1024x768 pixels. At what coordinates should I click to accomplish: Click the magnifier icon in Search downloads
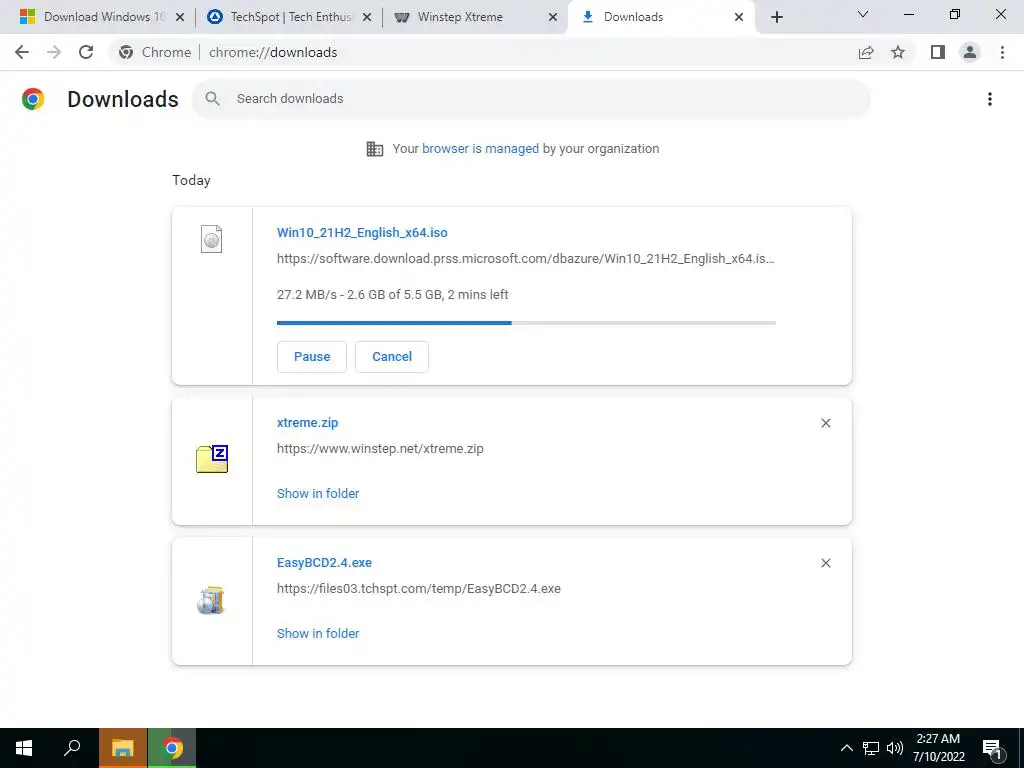[212, 99]
